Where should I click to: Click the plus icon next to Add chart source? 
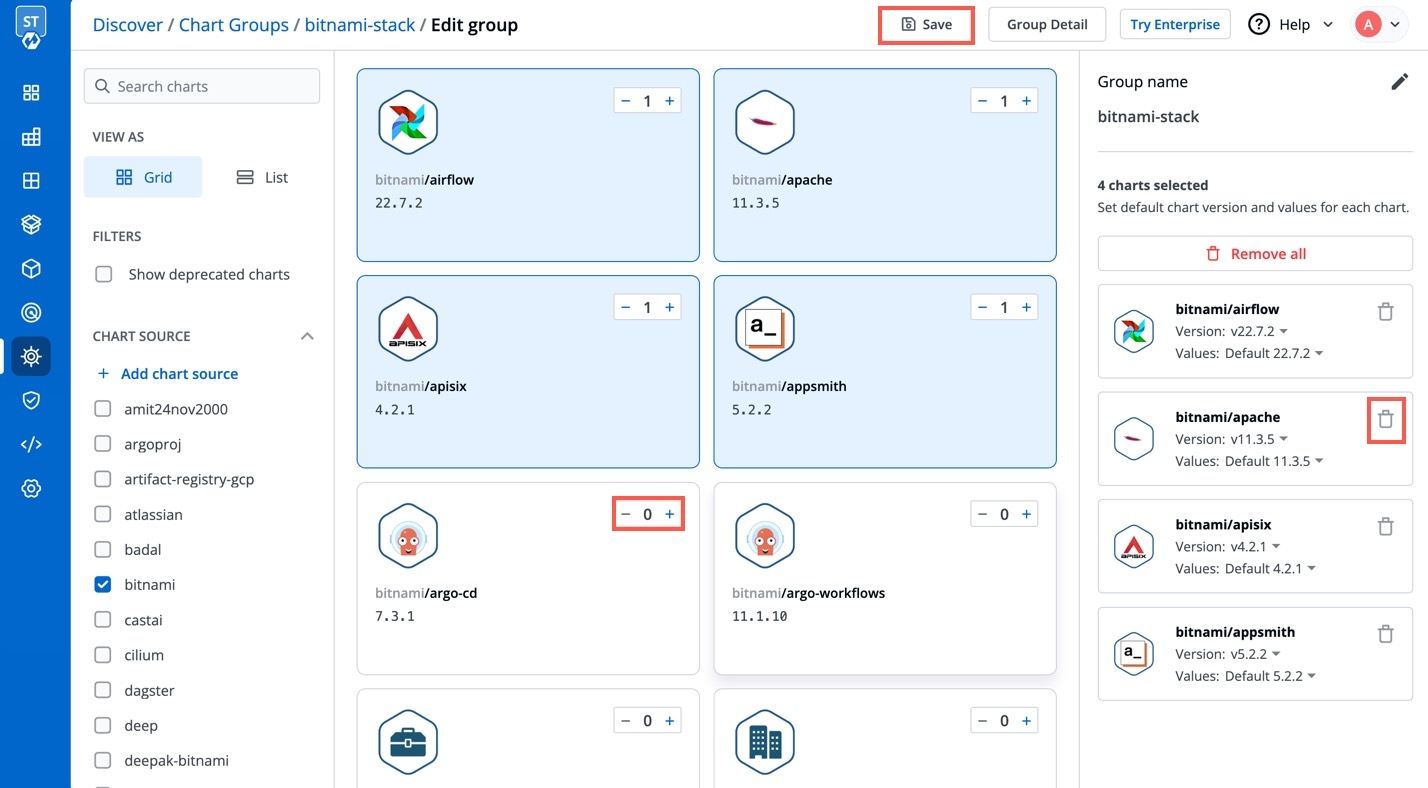(x=103, y=374)
